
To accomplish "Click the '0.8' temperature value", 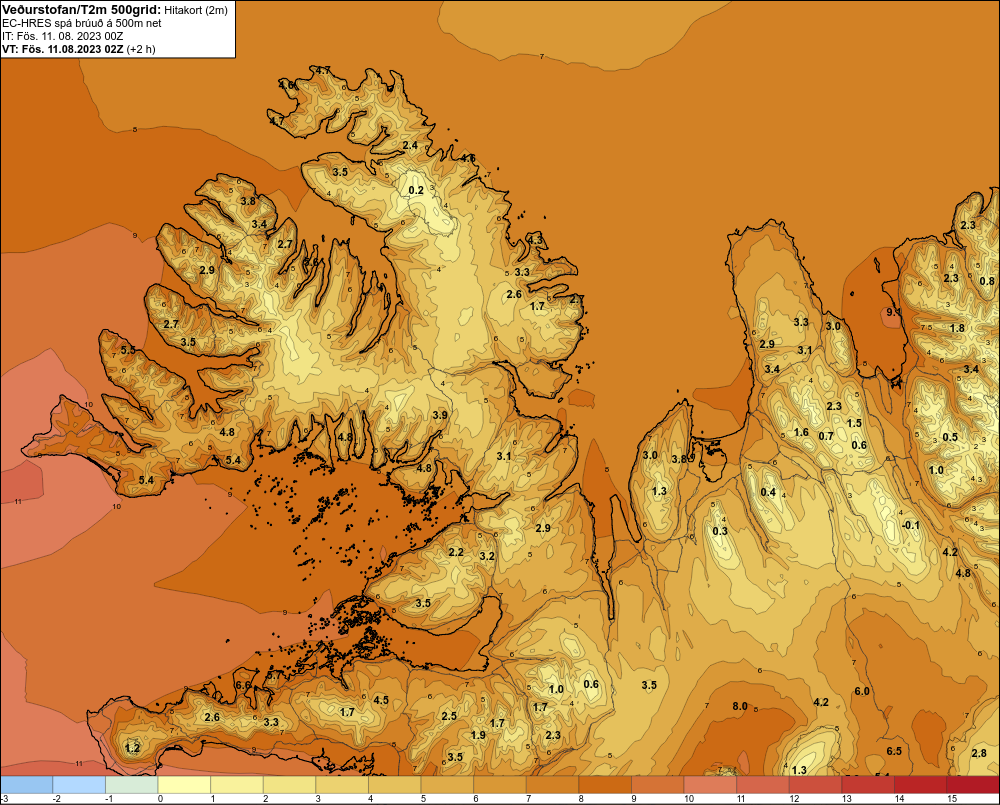I will 987,281.
